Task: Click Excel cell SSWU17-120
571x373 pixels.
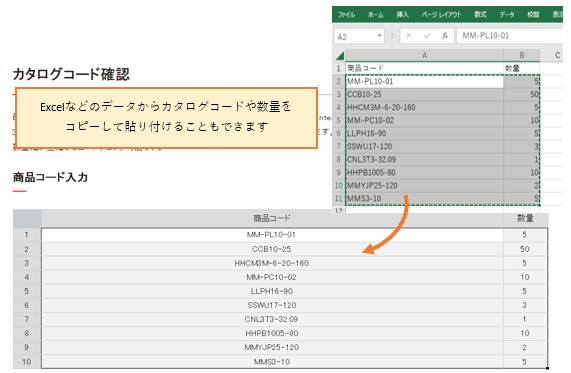Action: (424, 146)
